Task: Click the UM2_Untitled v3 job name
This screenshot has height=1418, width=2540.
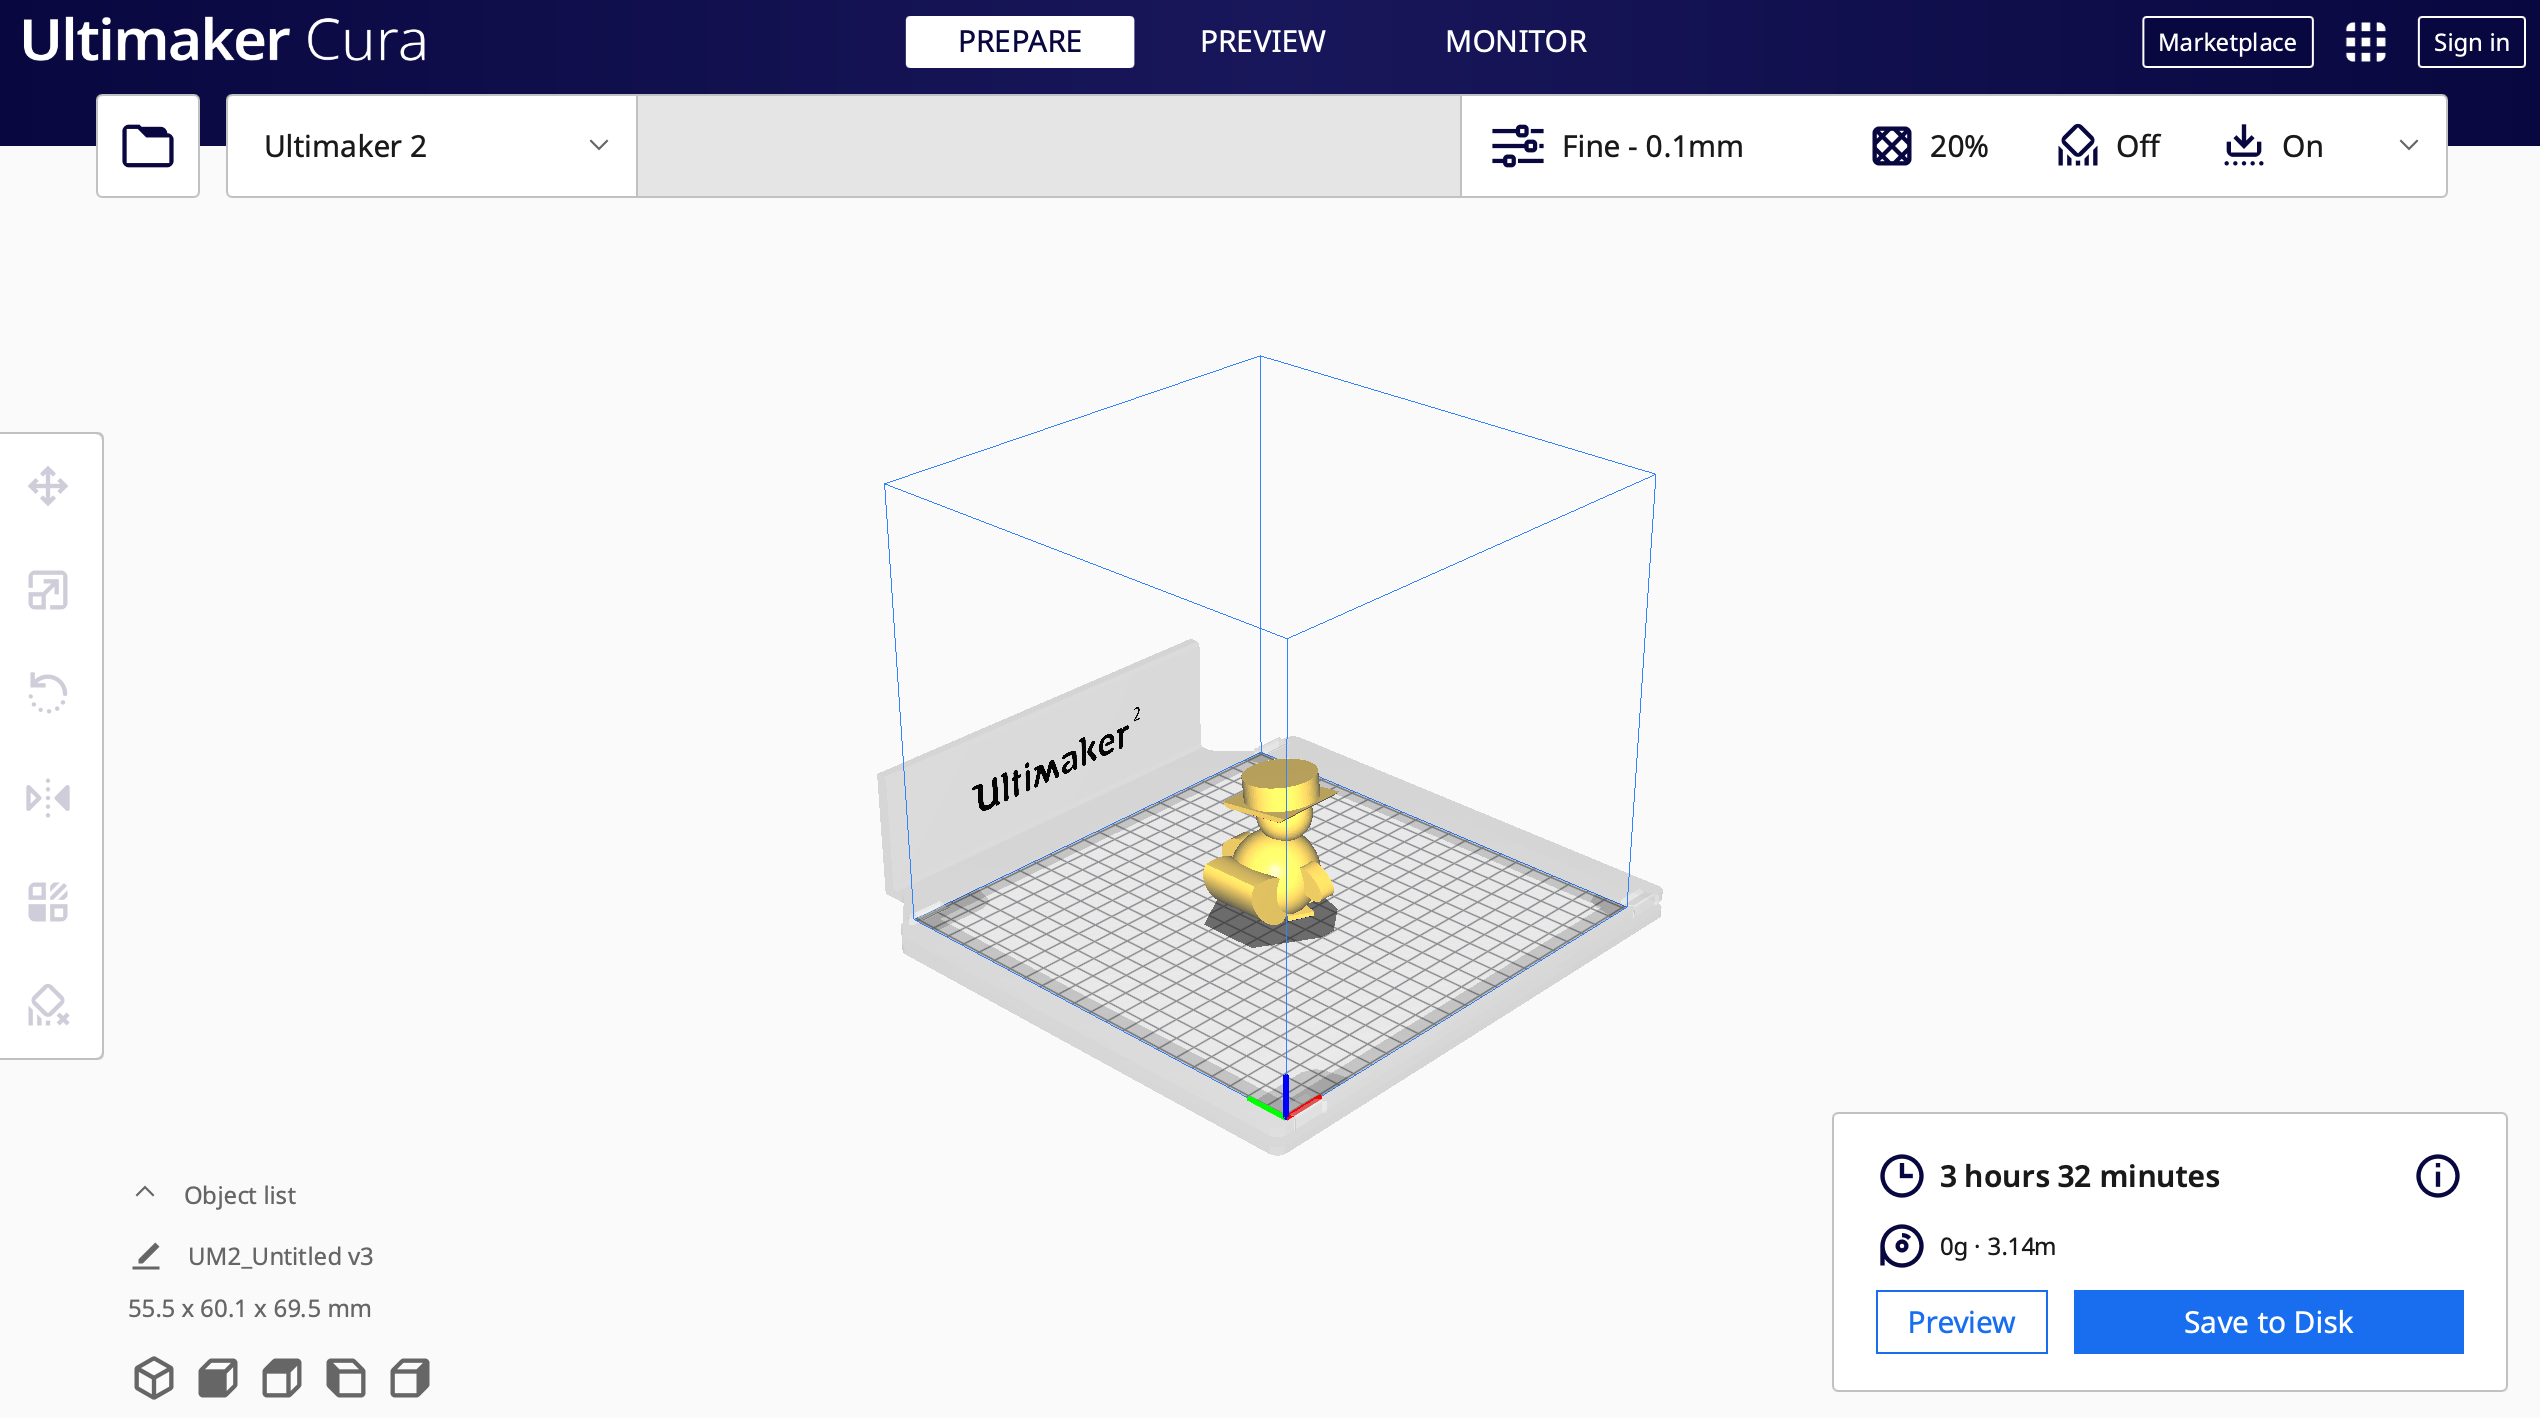Action: point(281,1256)
